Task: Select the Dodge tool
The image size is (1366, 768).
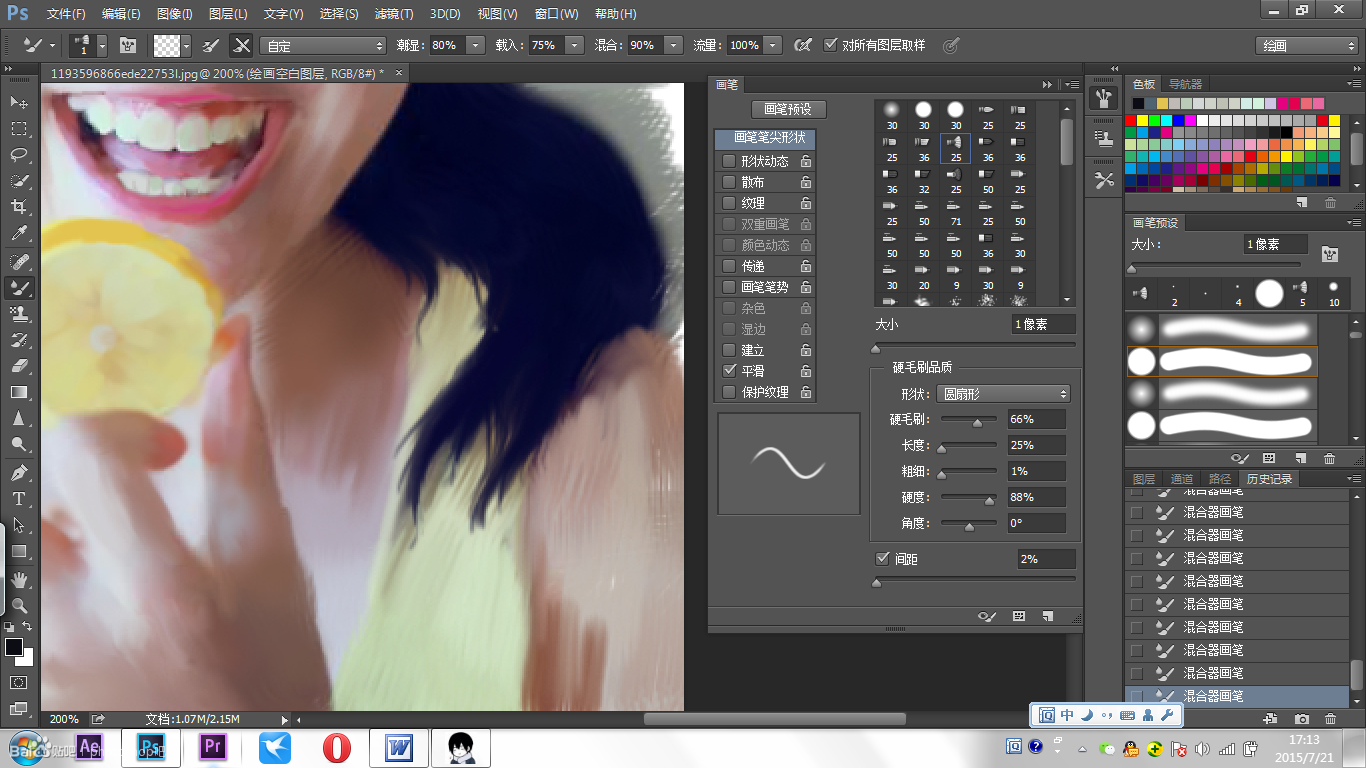Action: [x=19, y=444]
